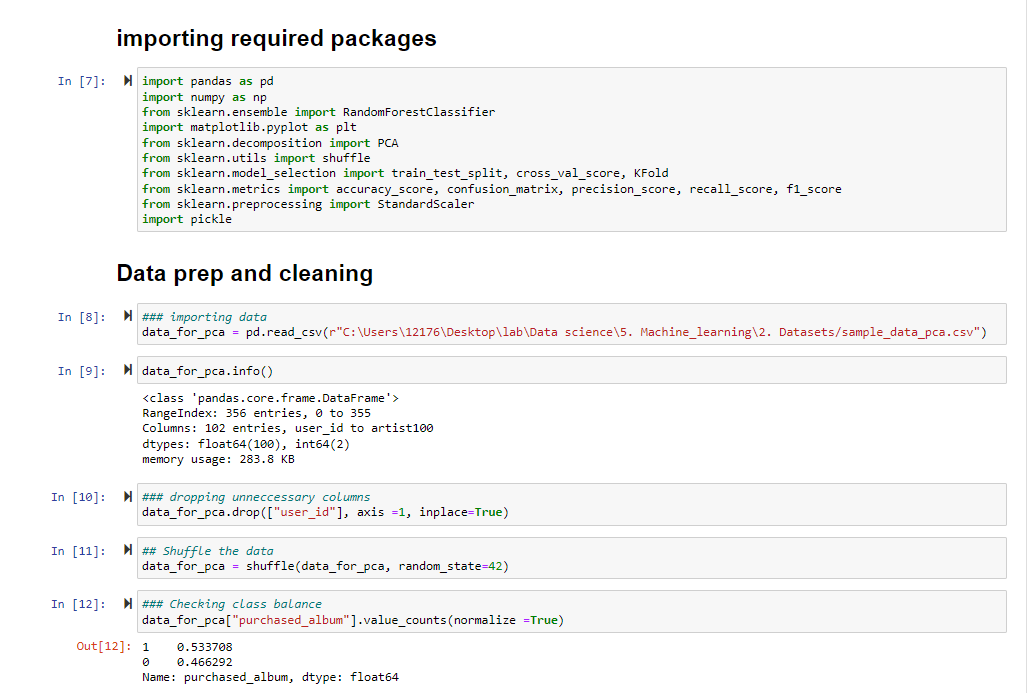Screen dimensions: 1027x693
Task: Click the shuffle code in cell In [11]
Action: pyautogui.click(x=320, y=565)
